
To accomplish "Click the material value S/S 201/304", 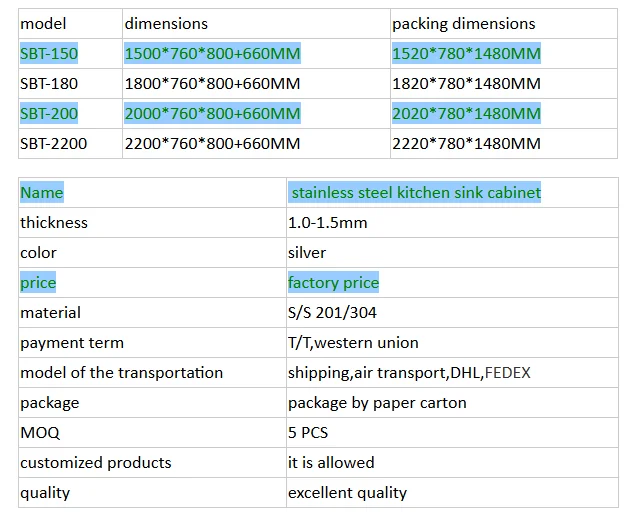I will click(x=332, y=313).
